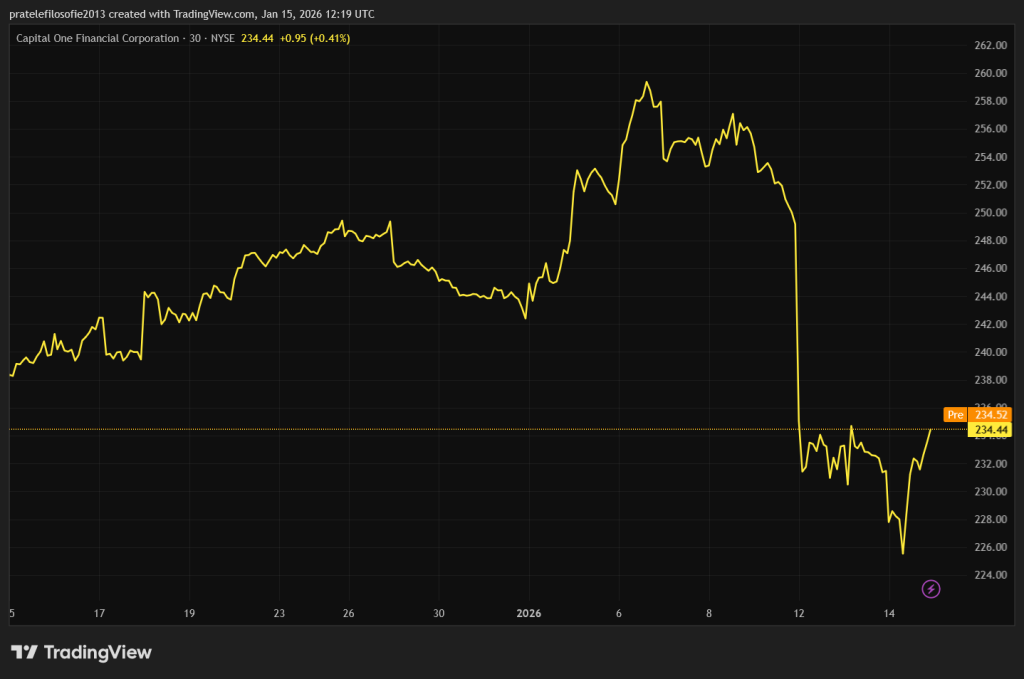The image size is (1024, 679).
Task: Click the 12 date label on time axis
Action: (798, 613)
